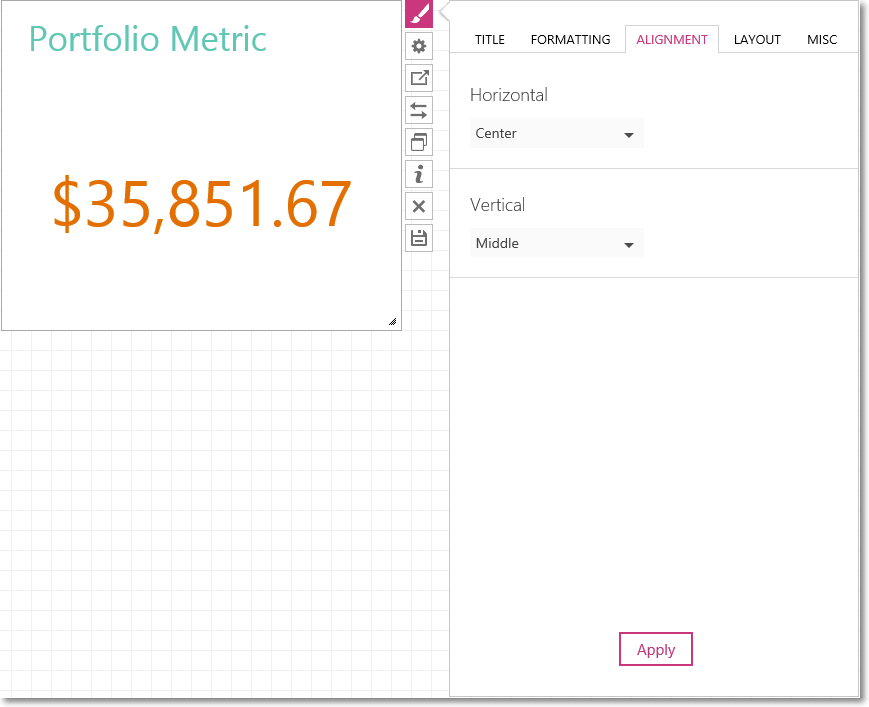Open the info icon
This screenshot has width=869, height=707.
pos(419,175)
